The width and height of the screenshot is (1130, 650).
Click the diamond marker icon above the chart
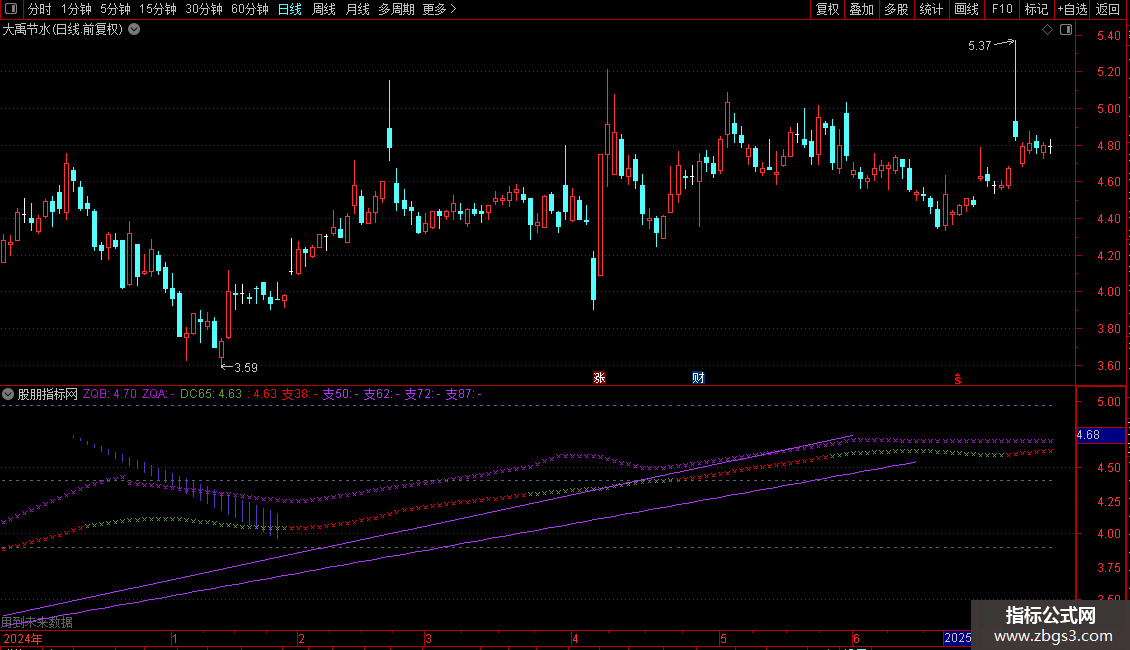pos(1048,30)
